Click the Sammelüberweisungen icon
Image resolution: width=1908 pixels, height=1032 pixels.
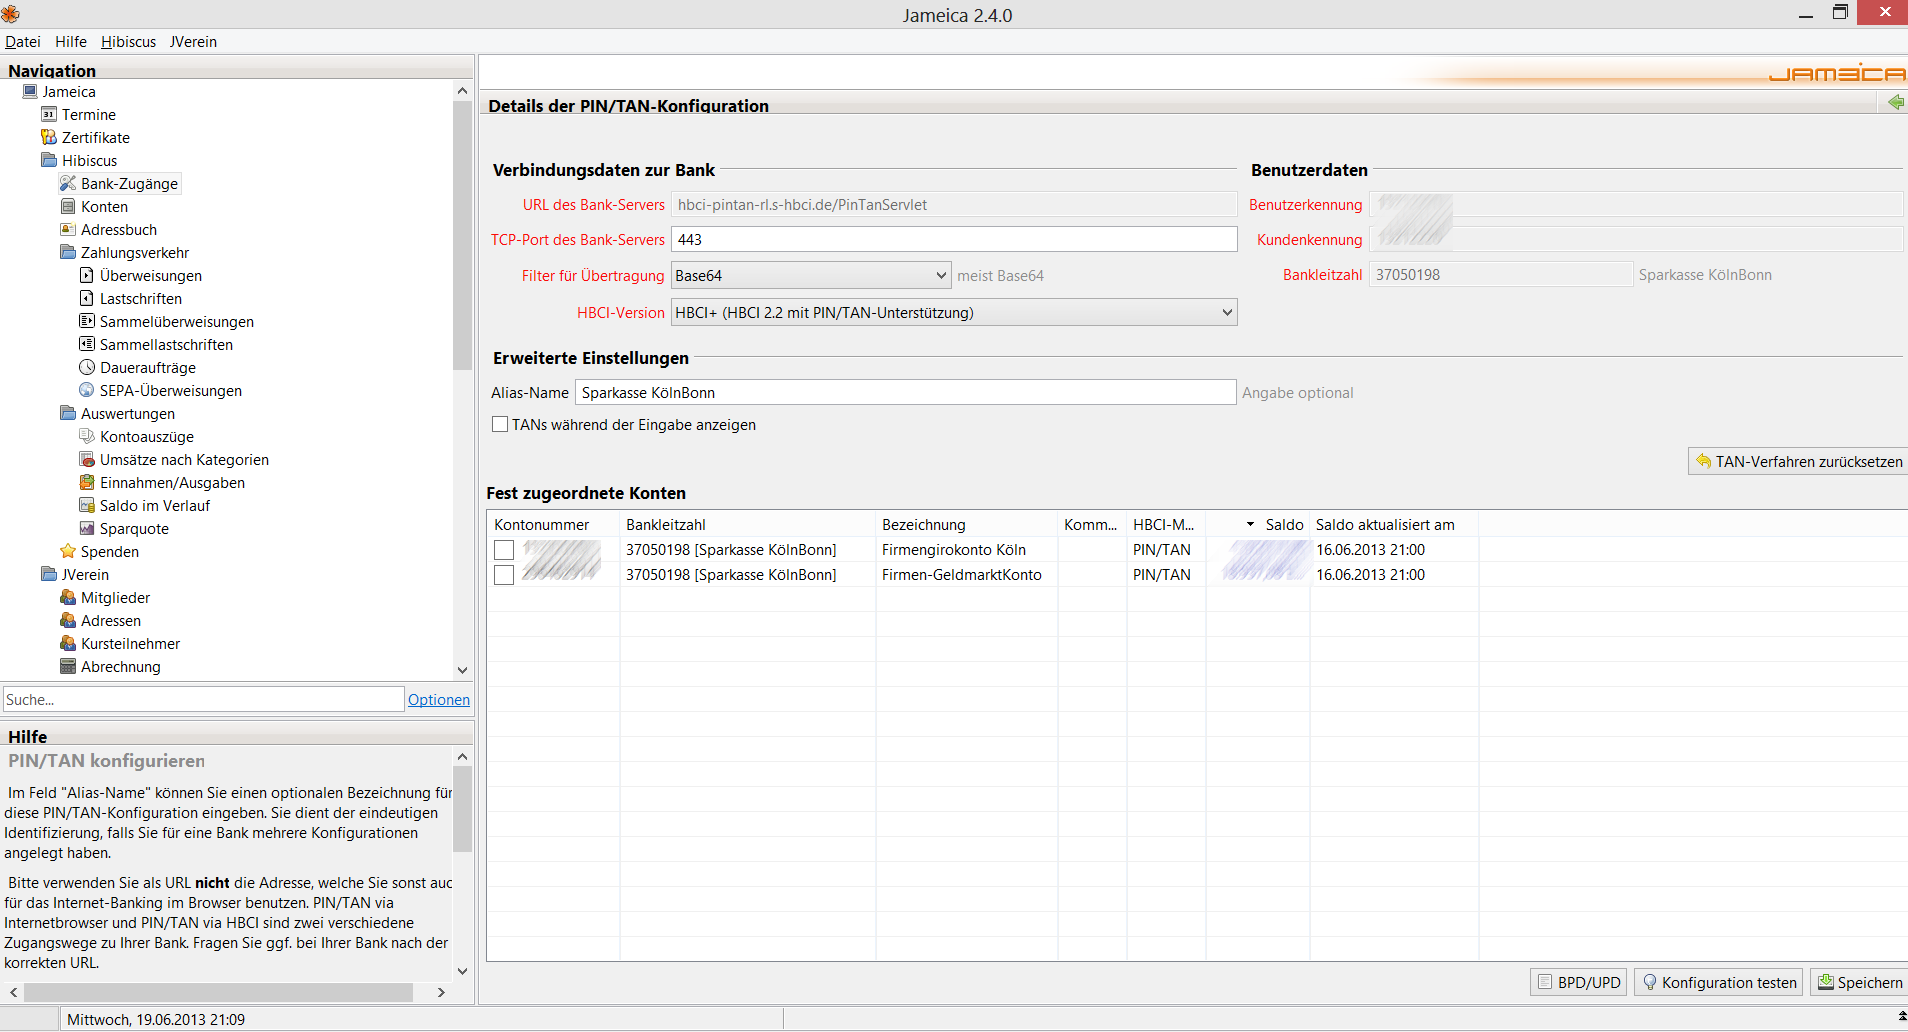87,321
